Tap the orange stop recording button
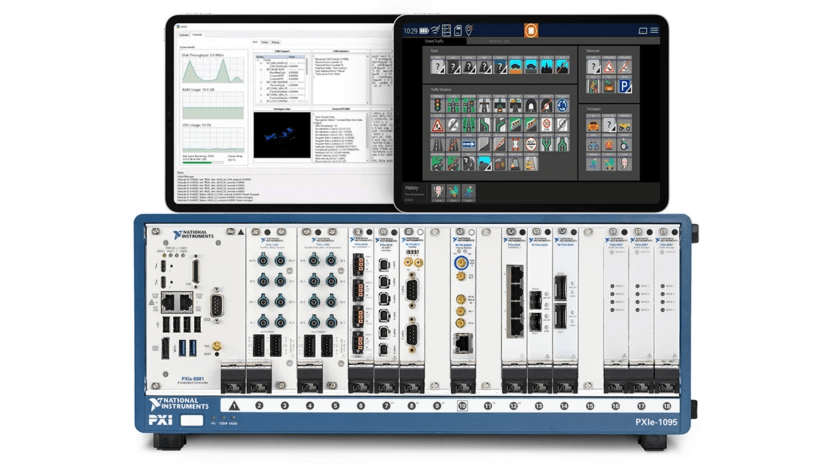Screen dimensions: 832x468 click(x=531, y=30)
